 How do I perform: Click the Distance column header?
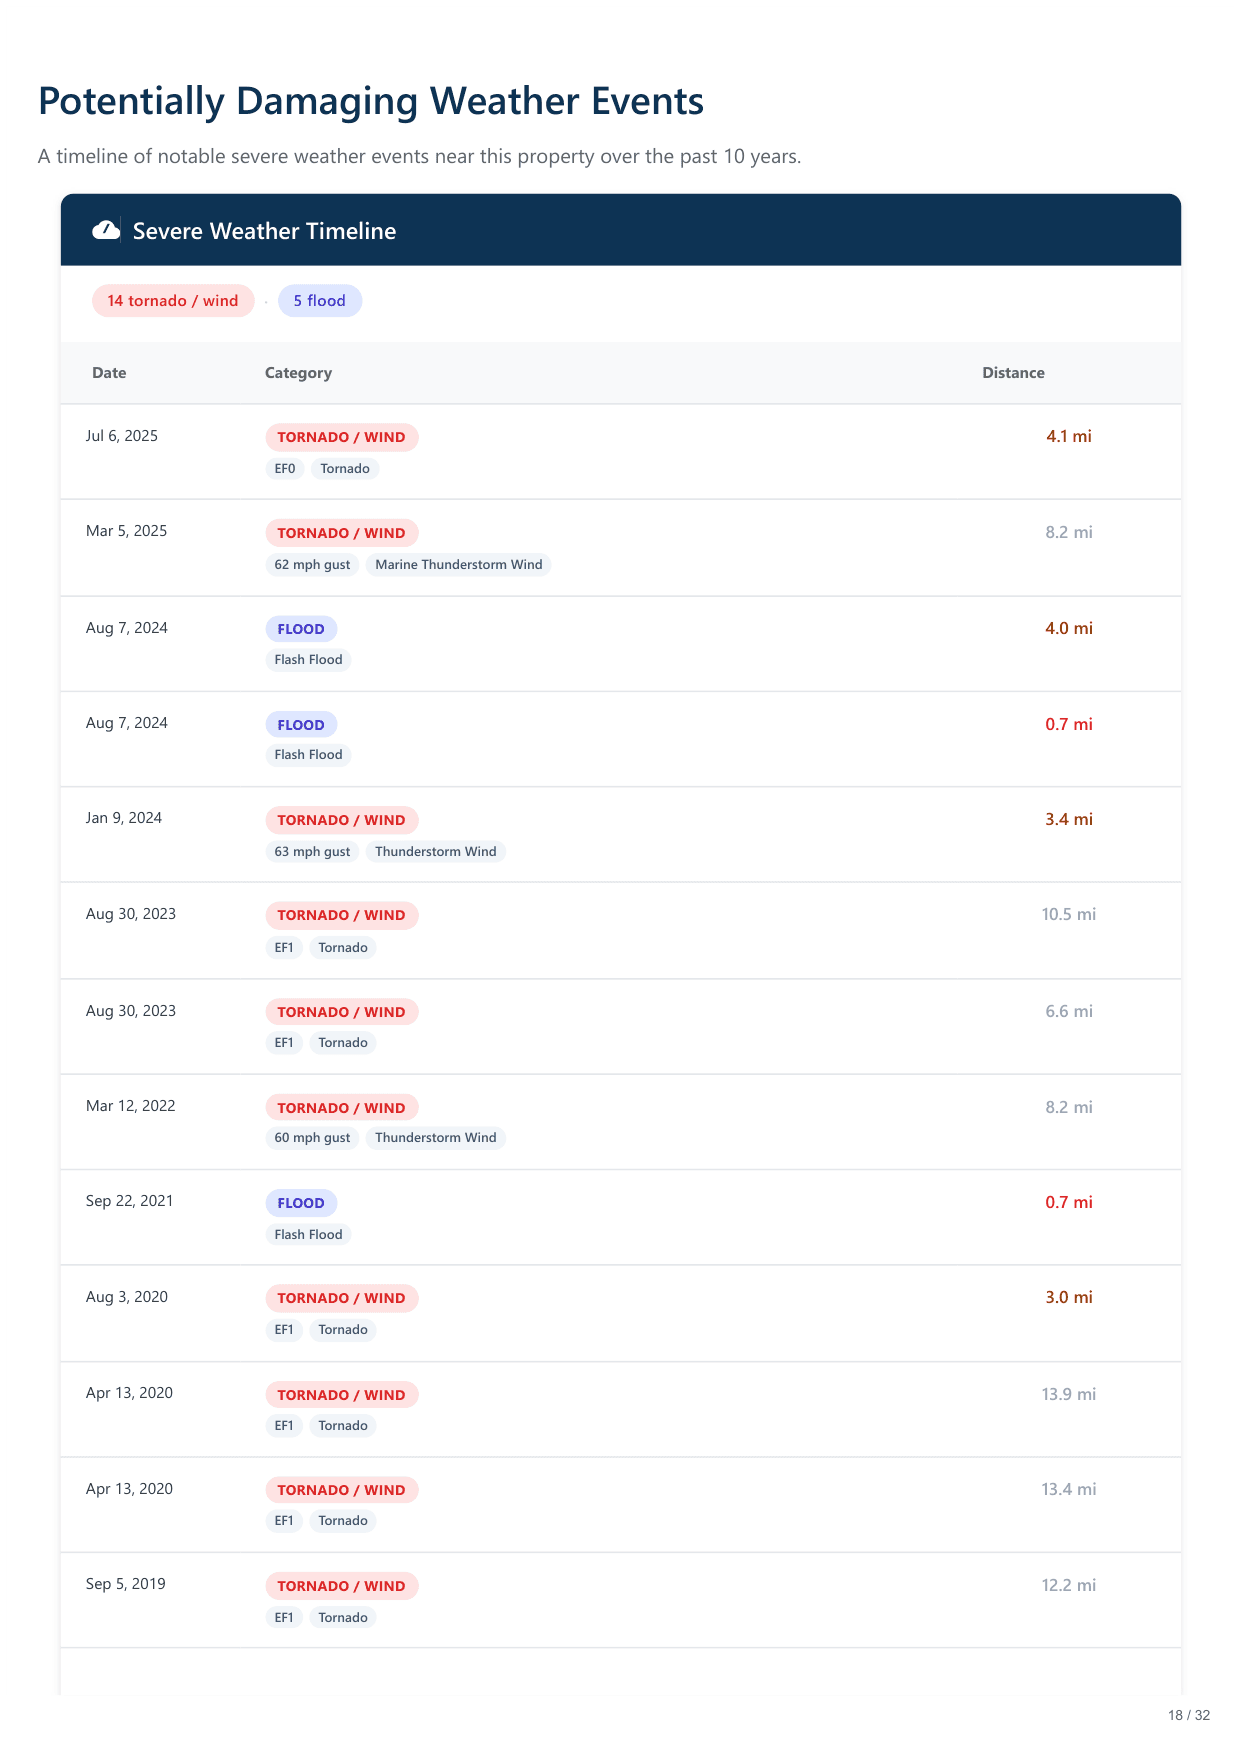click(1013, 373)
